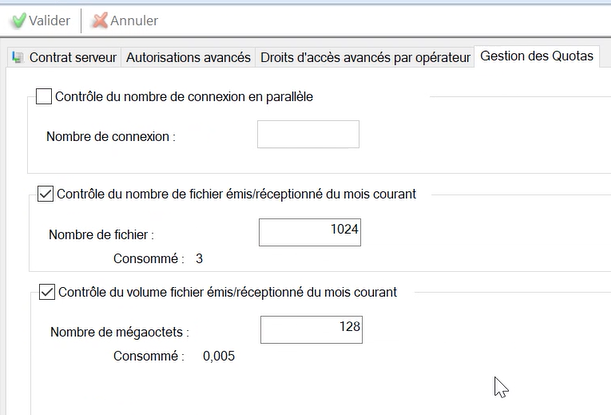Click the red X icon beside Annuler
The width and height of the screenshot is (611, 415).
tap(99, 20)
